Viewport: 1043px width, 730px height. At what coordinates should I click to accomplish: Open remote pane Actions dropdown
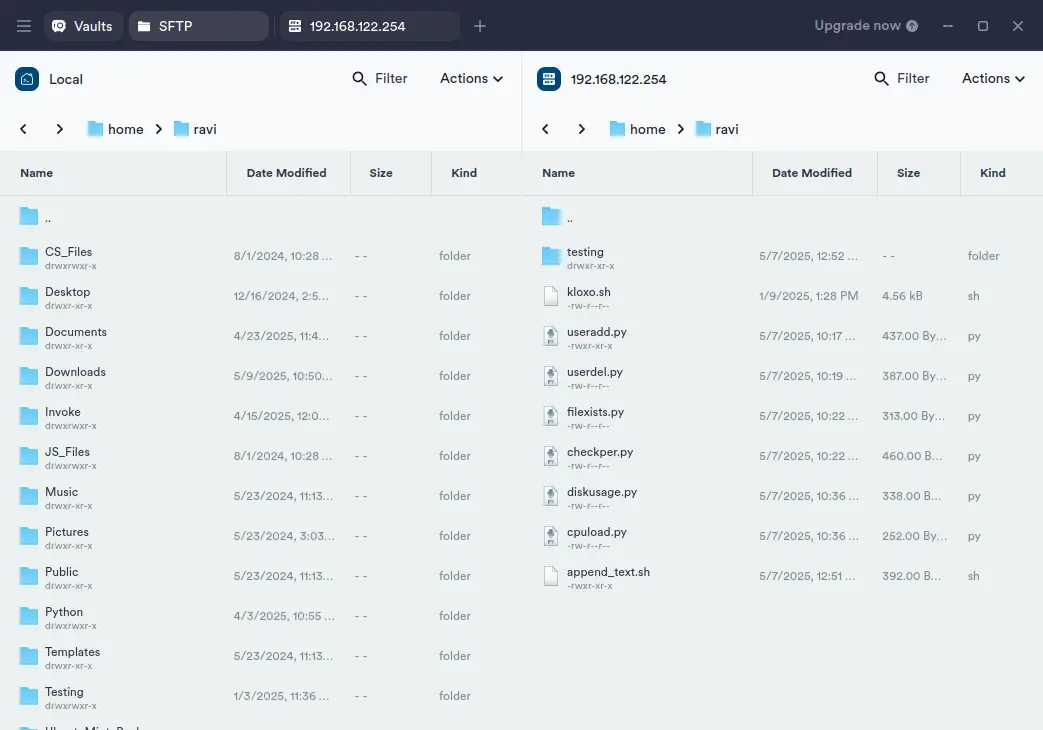993,79
